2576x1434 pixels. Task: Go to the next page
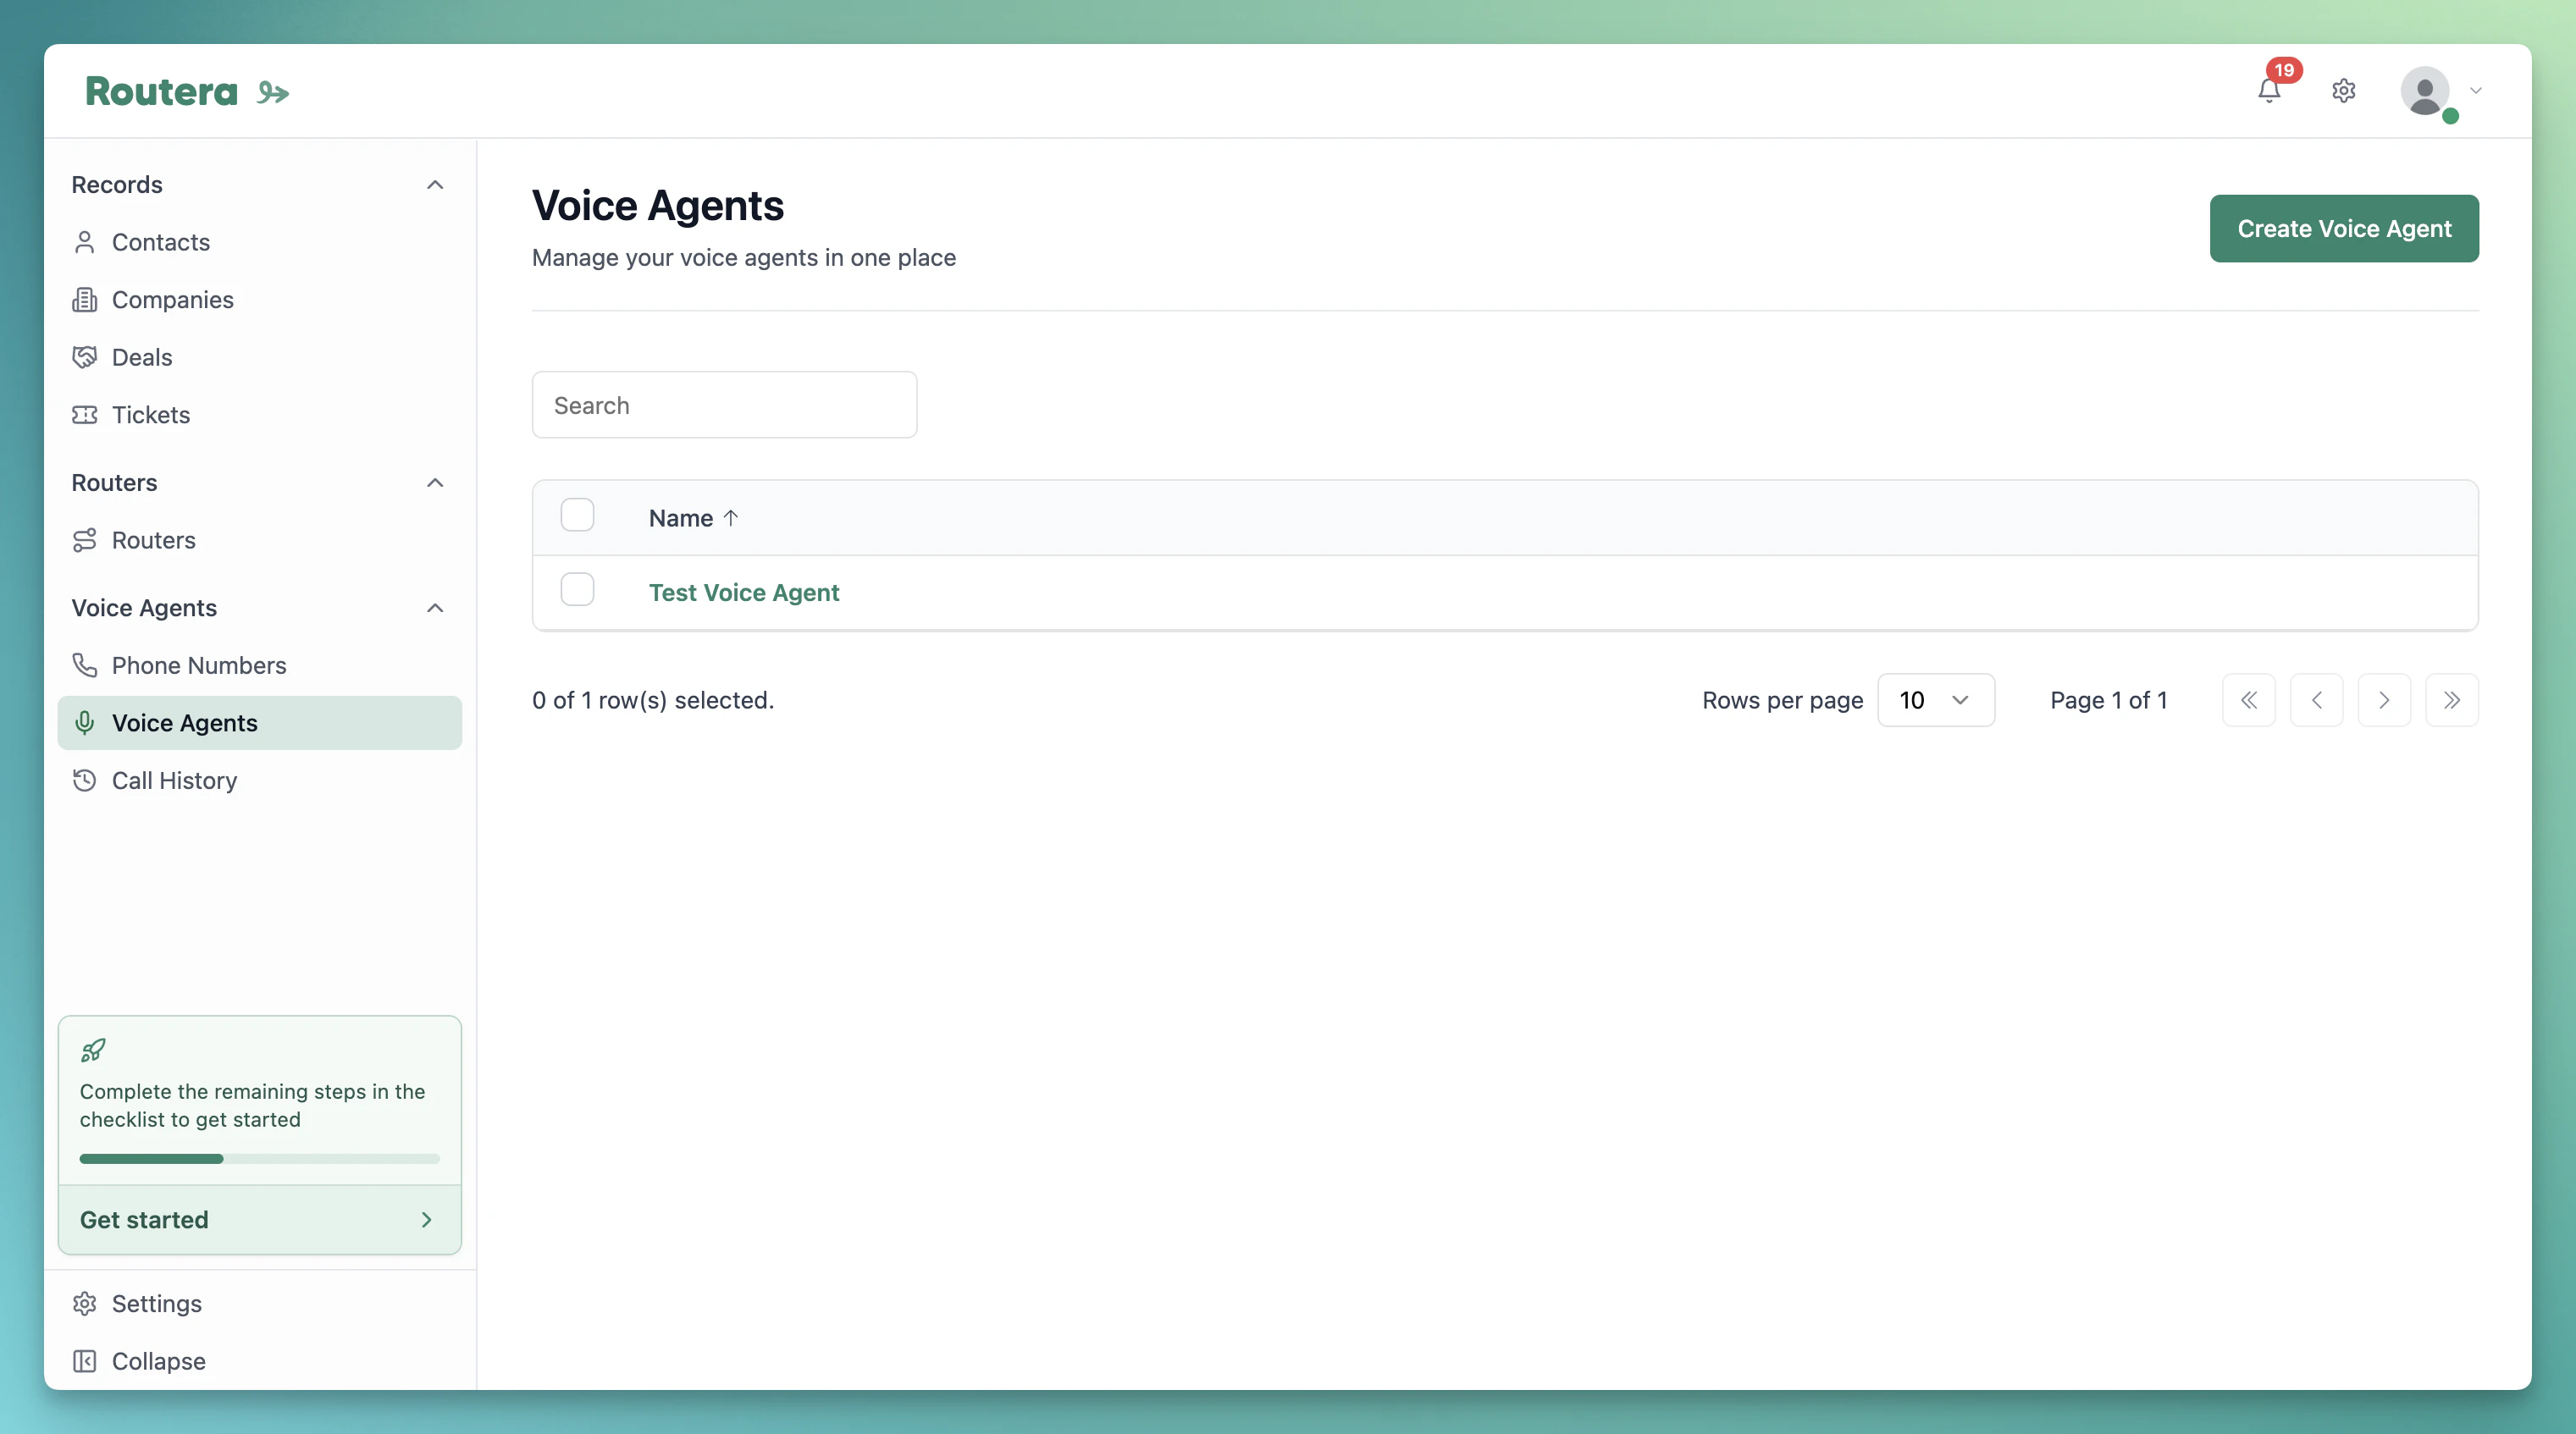click(x=2384, y=700)
